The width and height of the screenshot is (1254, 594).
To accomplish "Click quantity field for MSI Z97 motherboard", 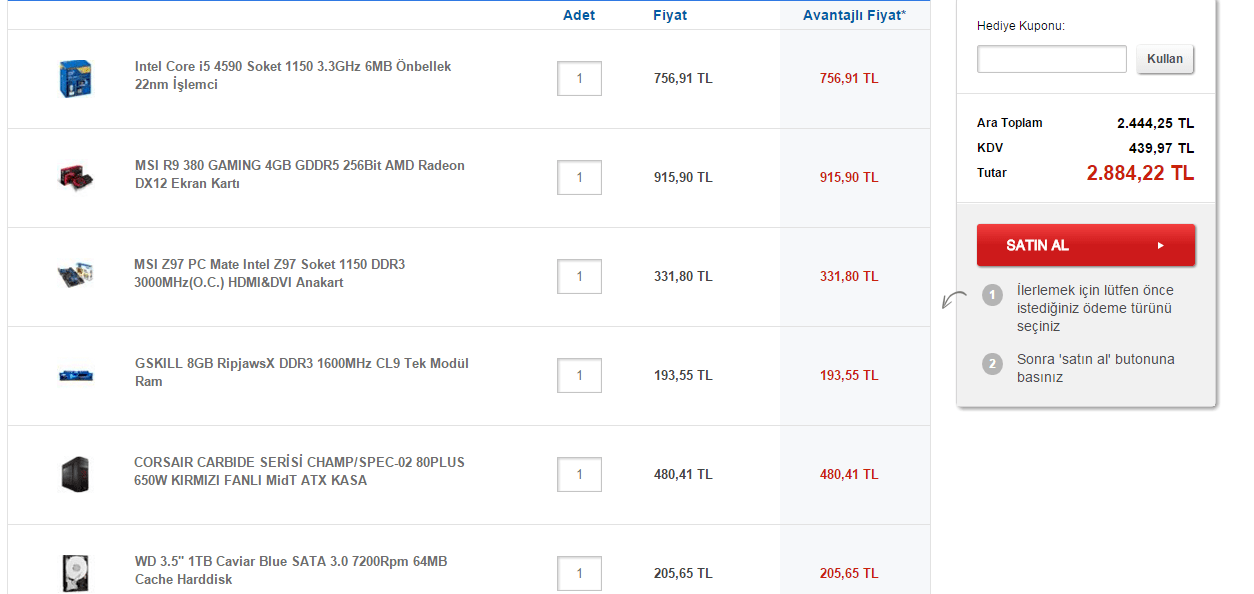I will pos(579,276).
